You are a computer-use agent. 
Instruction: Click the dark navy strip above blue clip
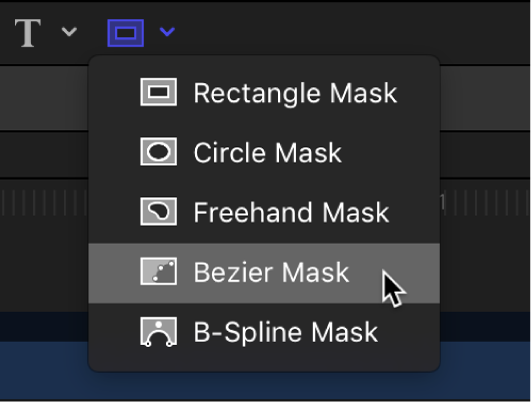[x=44, y=327]
